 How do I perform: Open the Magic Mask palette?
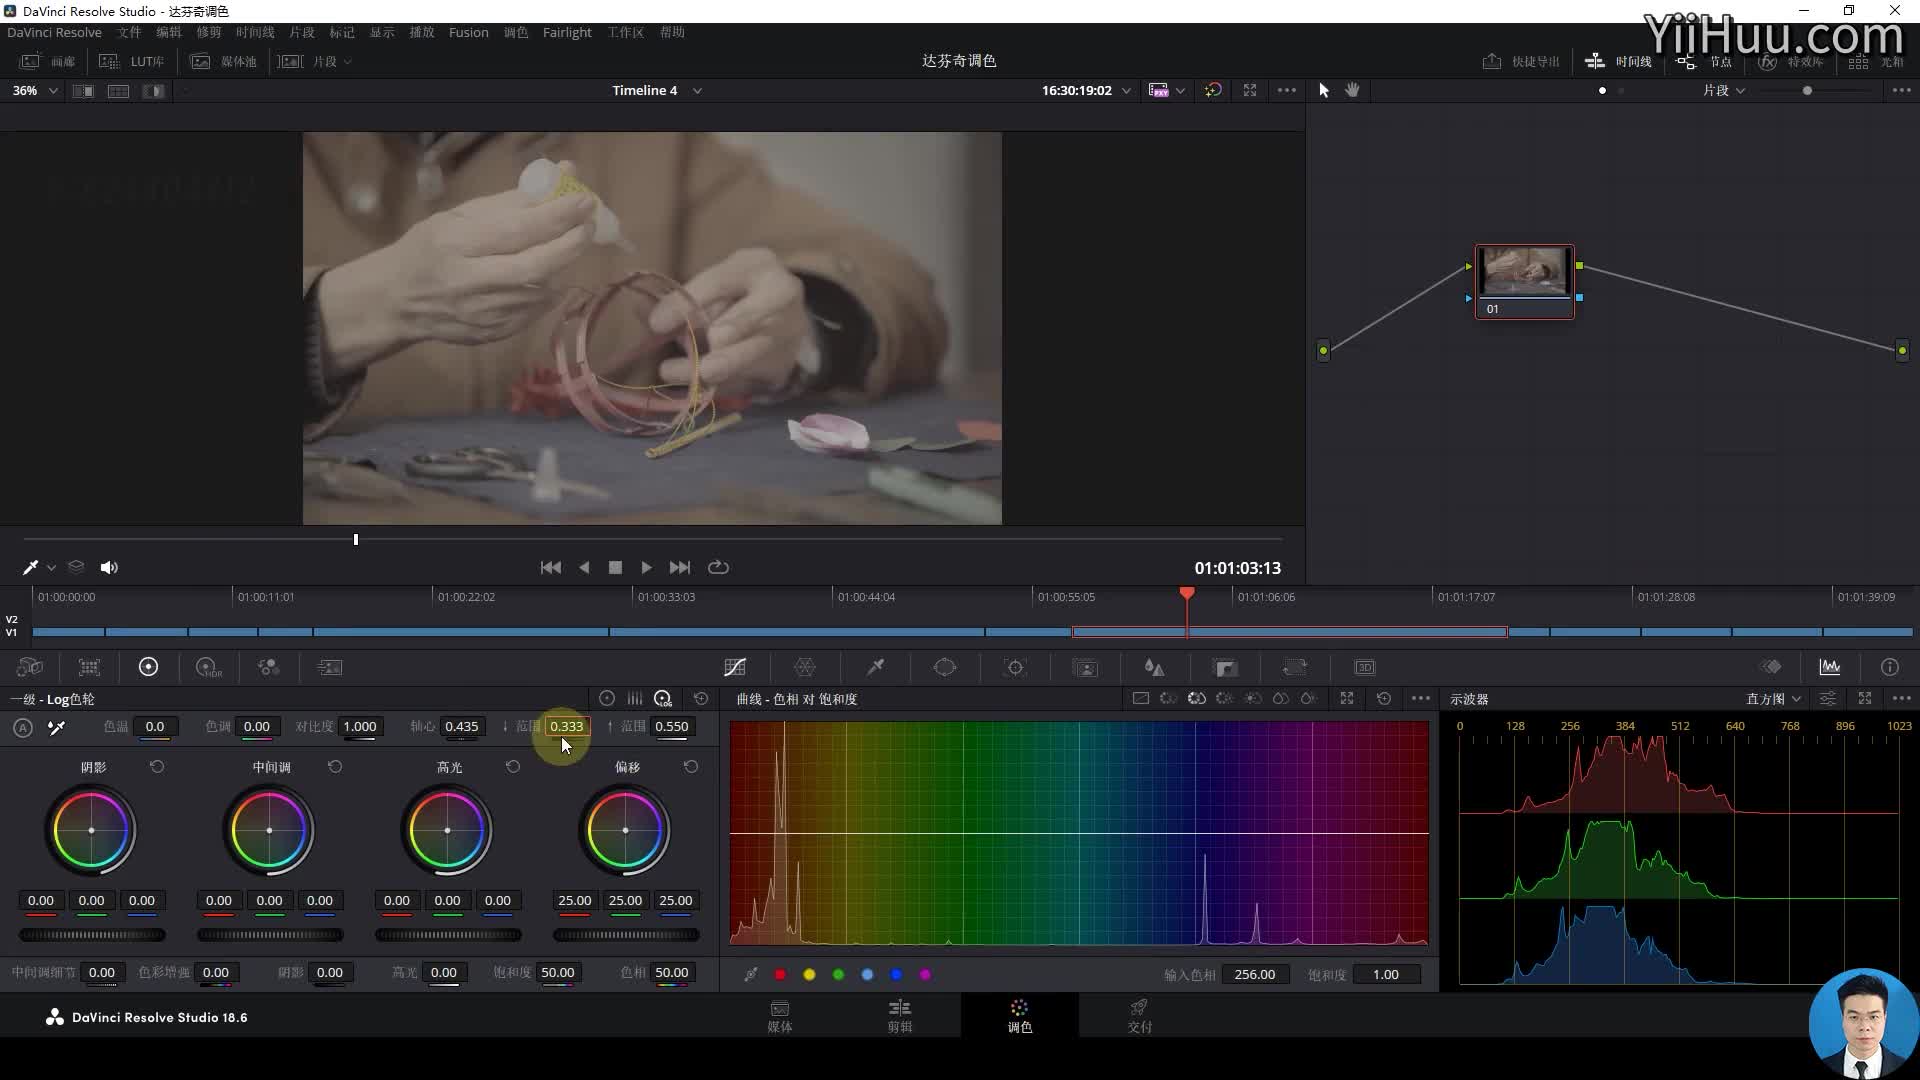point(1085,667)
